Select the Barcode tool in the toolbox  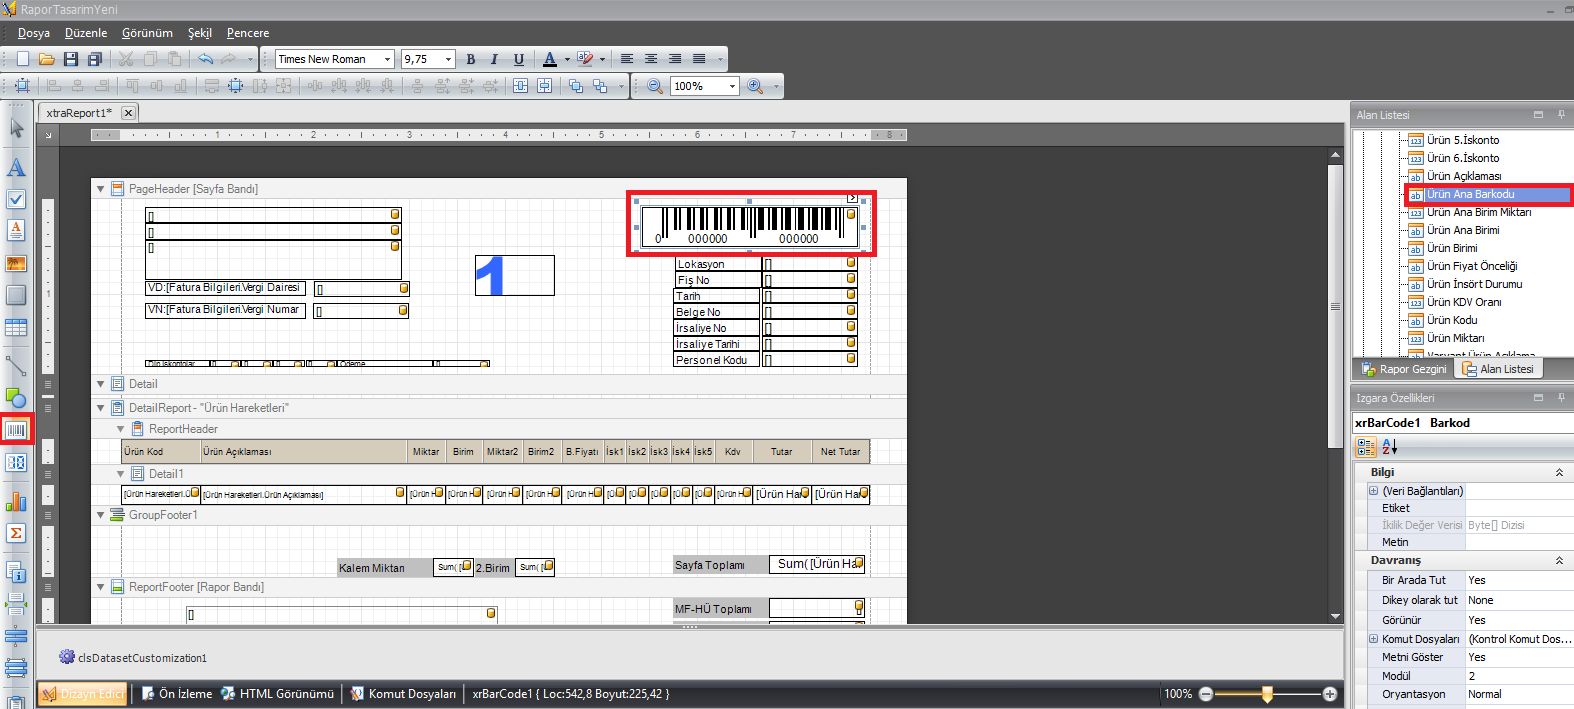(x=16, y=430)
